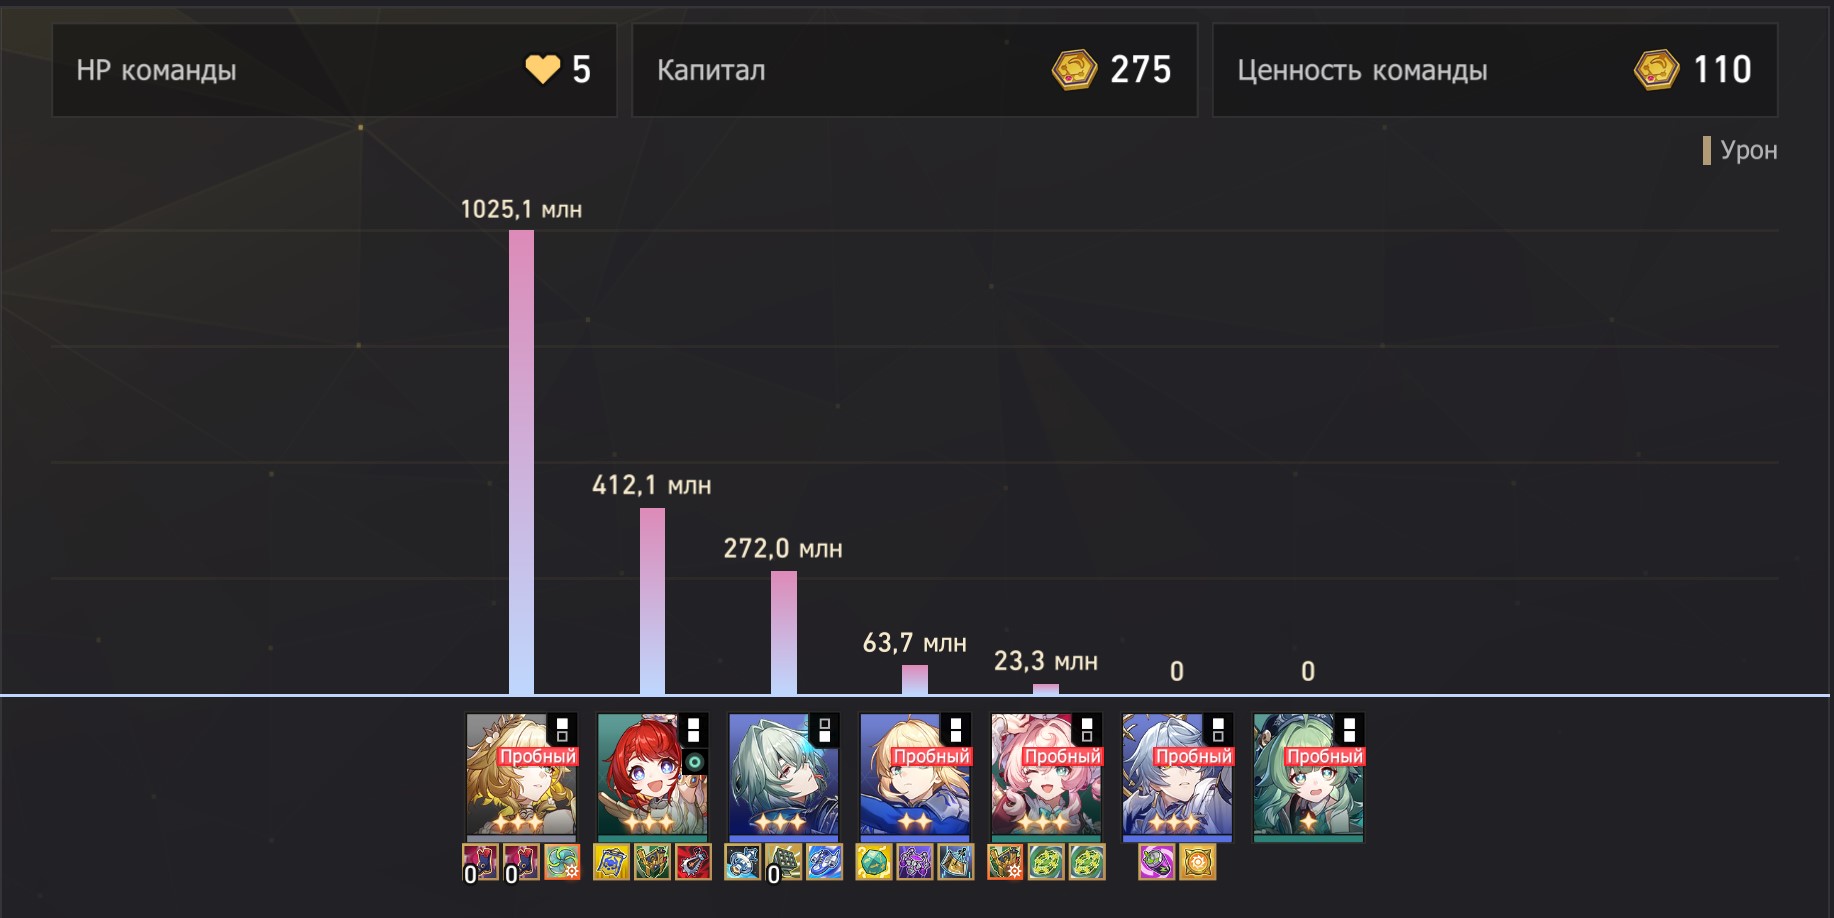Click the Ценность команды value panel
The width and height of the screenshot is (1834, 918).
[1495, 70]
